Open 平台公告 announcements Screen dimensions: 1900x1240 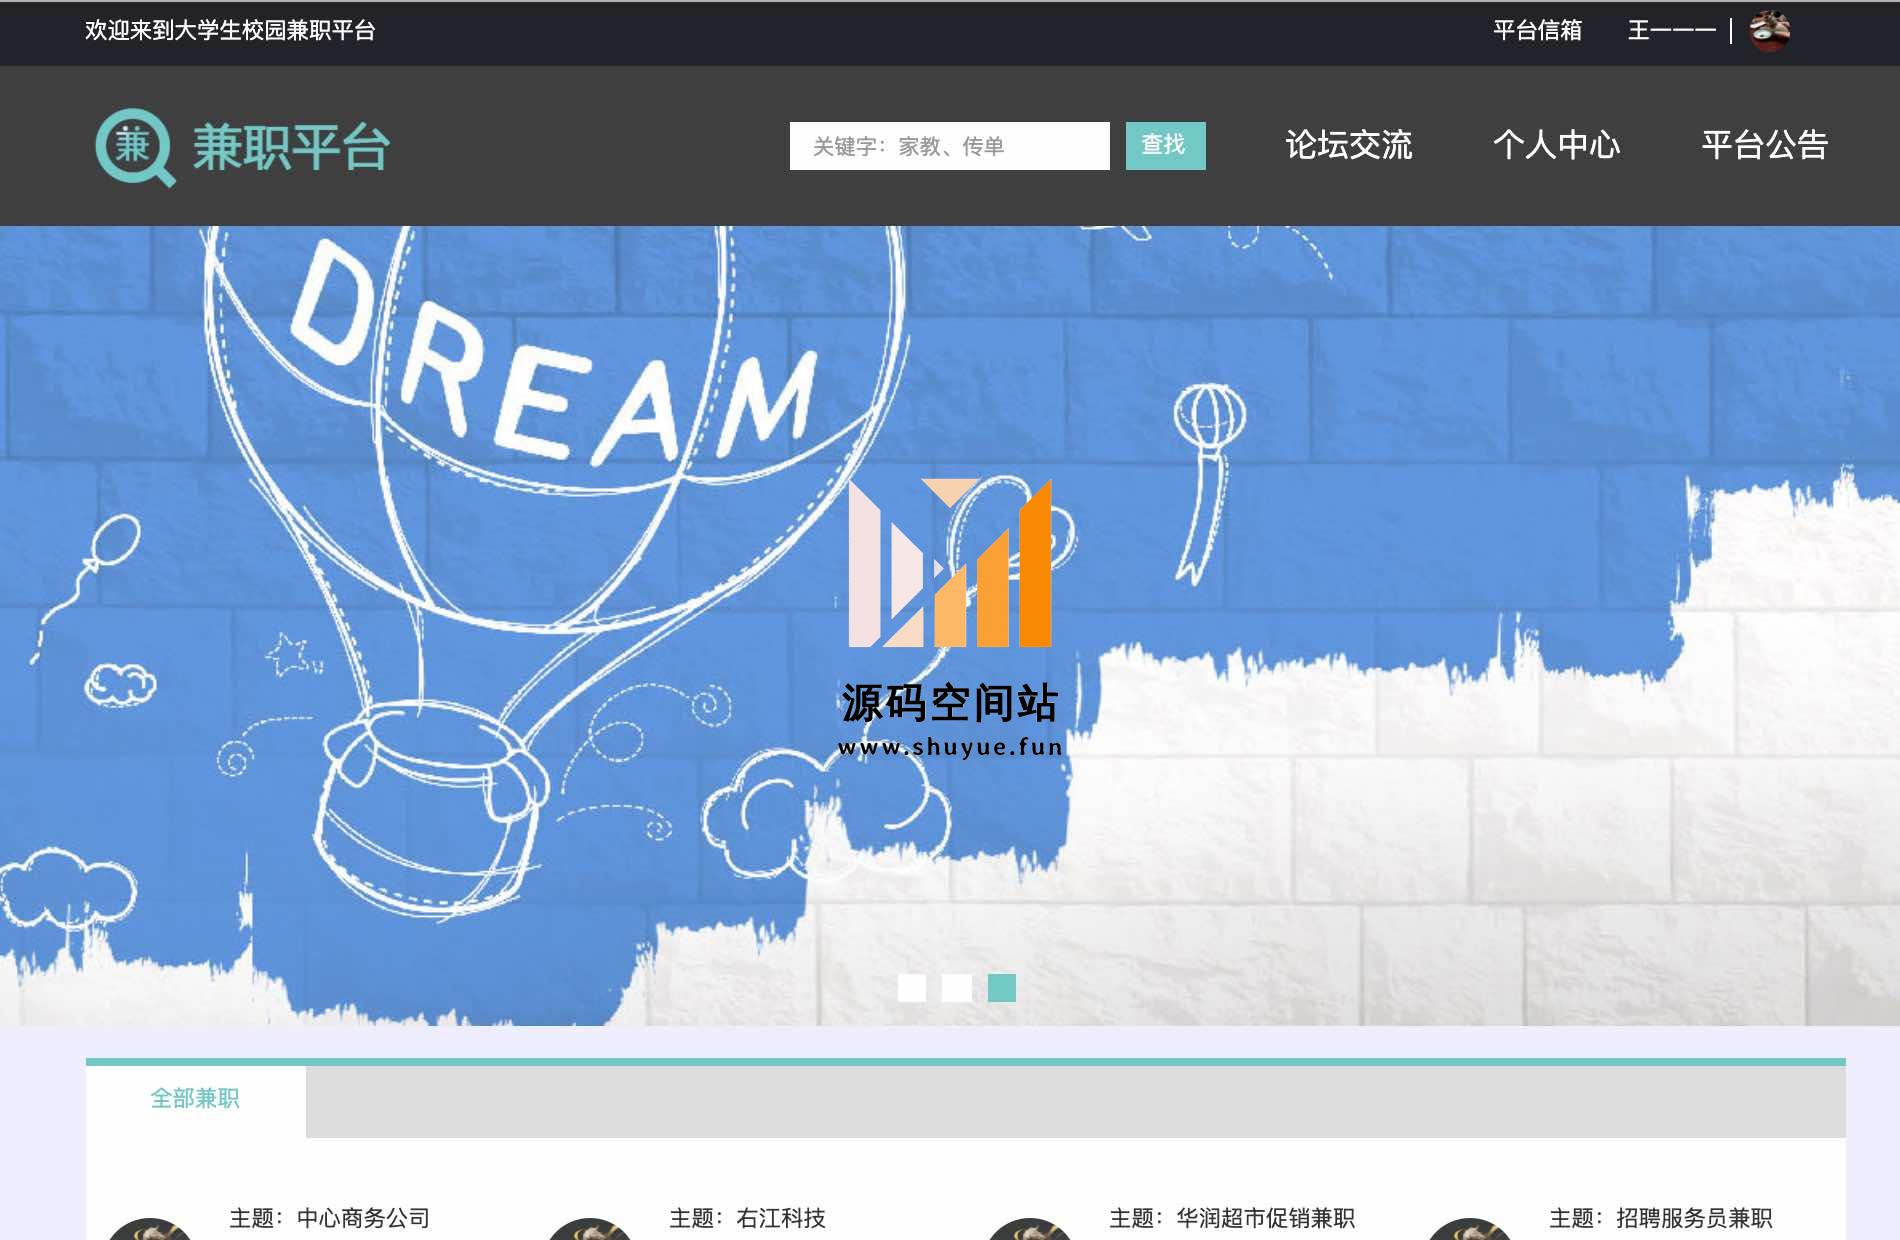click(x=1764, y=146)
